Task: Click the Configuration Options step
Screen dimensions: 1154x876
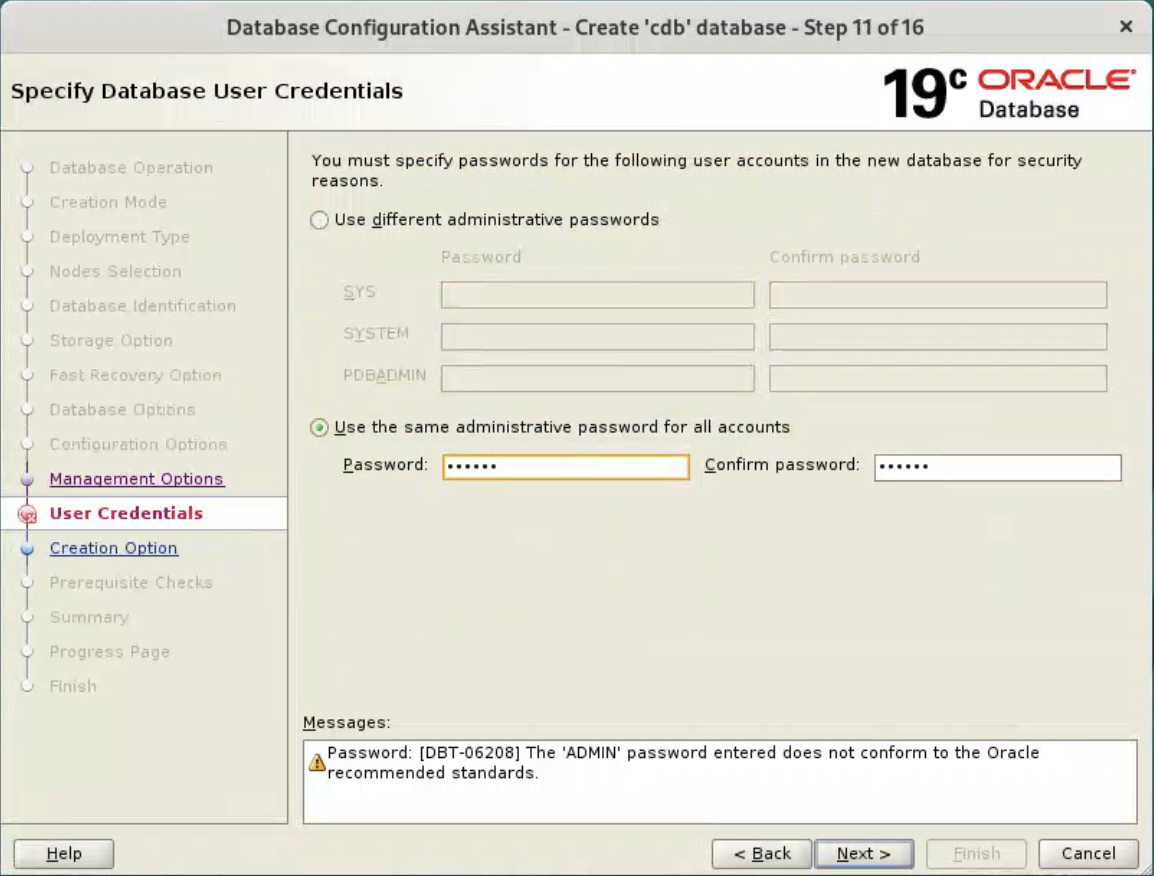Action: (138, 445)
